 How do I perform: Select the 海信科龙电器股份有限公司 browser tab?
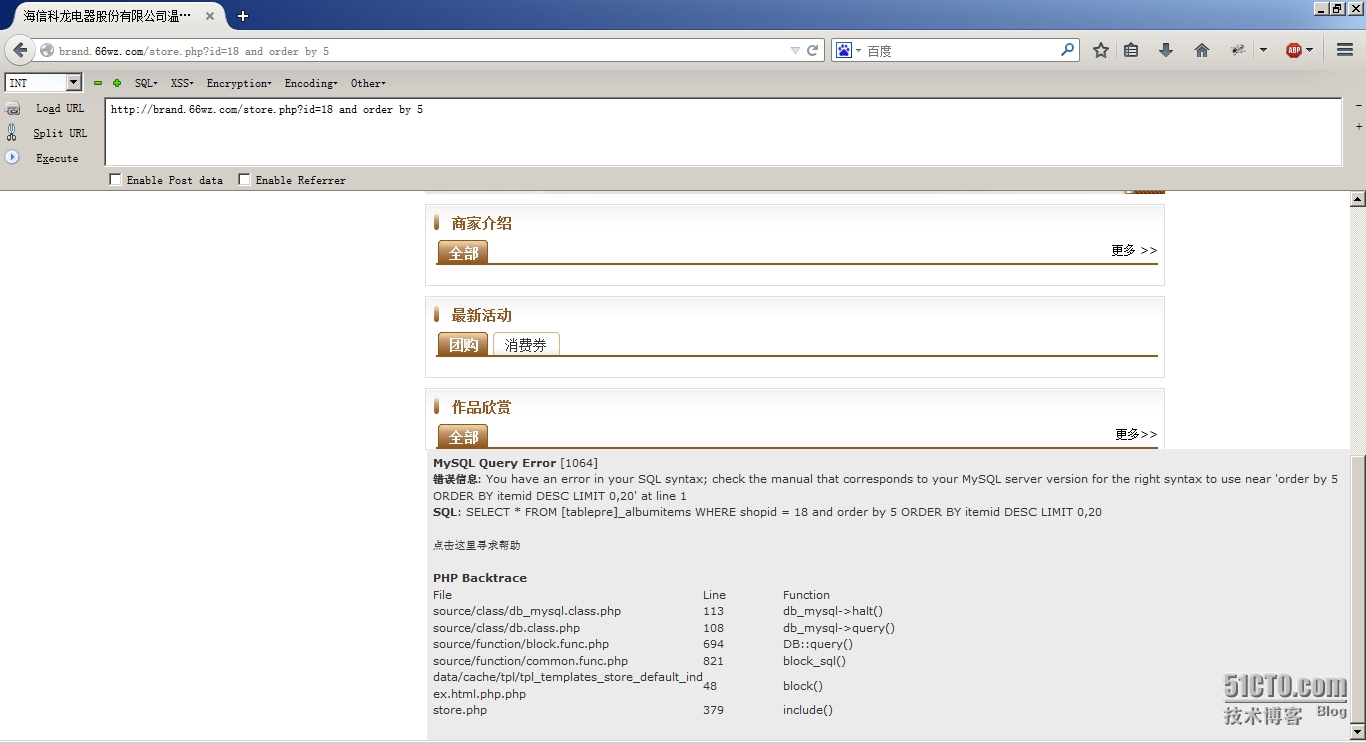pyautogui.click(x=113, y=16)
